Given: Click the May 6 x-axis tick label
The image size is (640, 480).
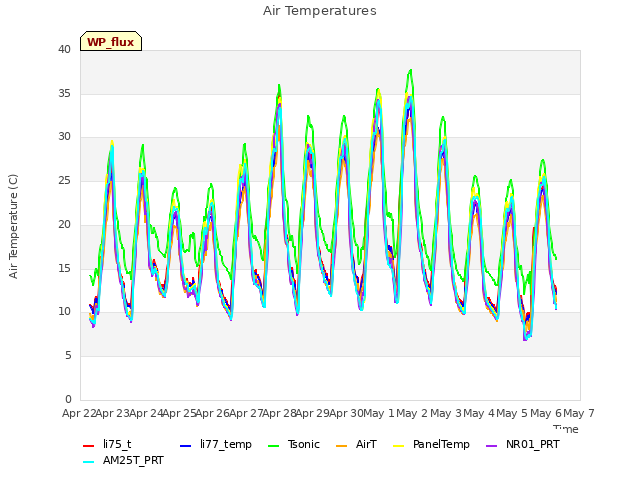Looking at the screenshot, I should pos(546,413).
